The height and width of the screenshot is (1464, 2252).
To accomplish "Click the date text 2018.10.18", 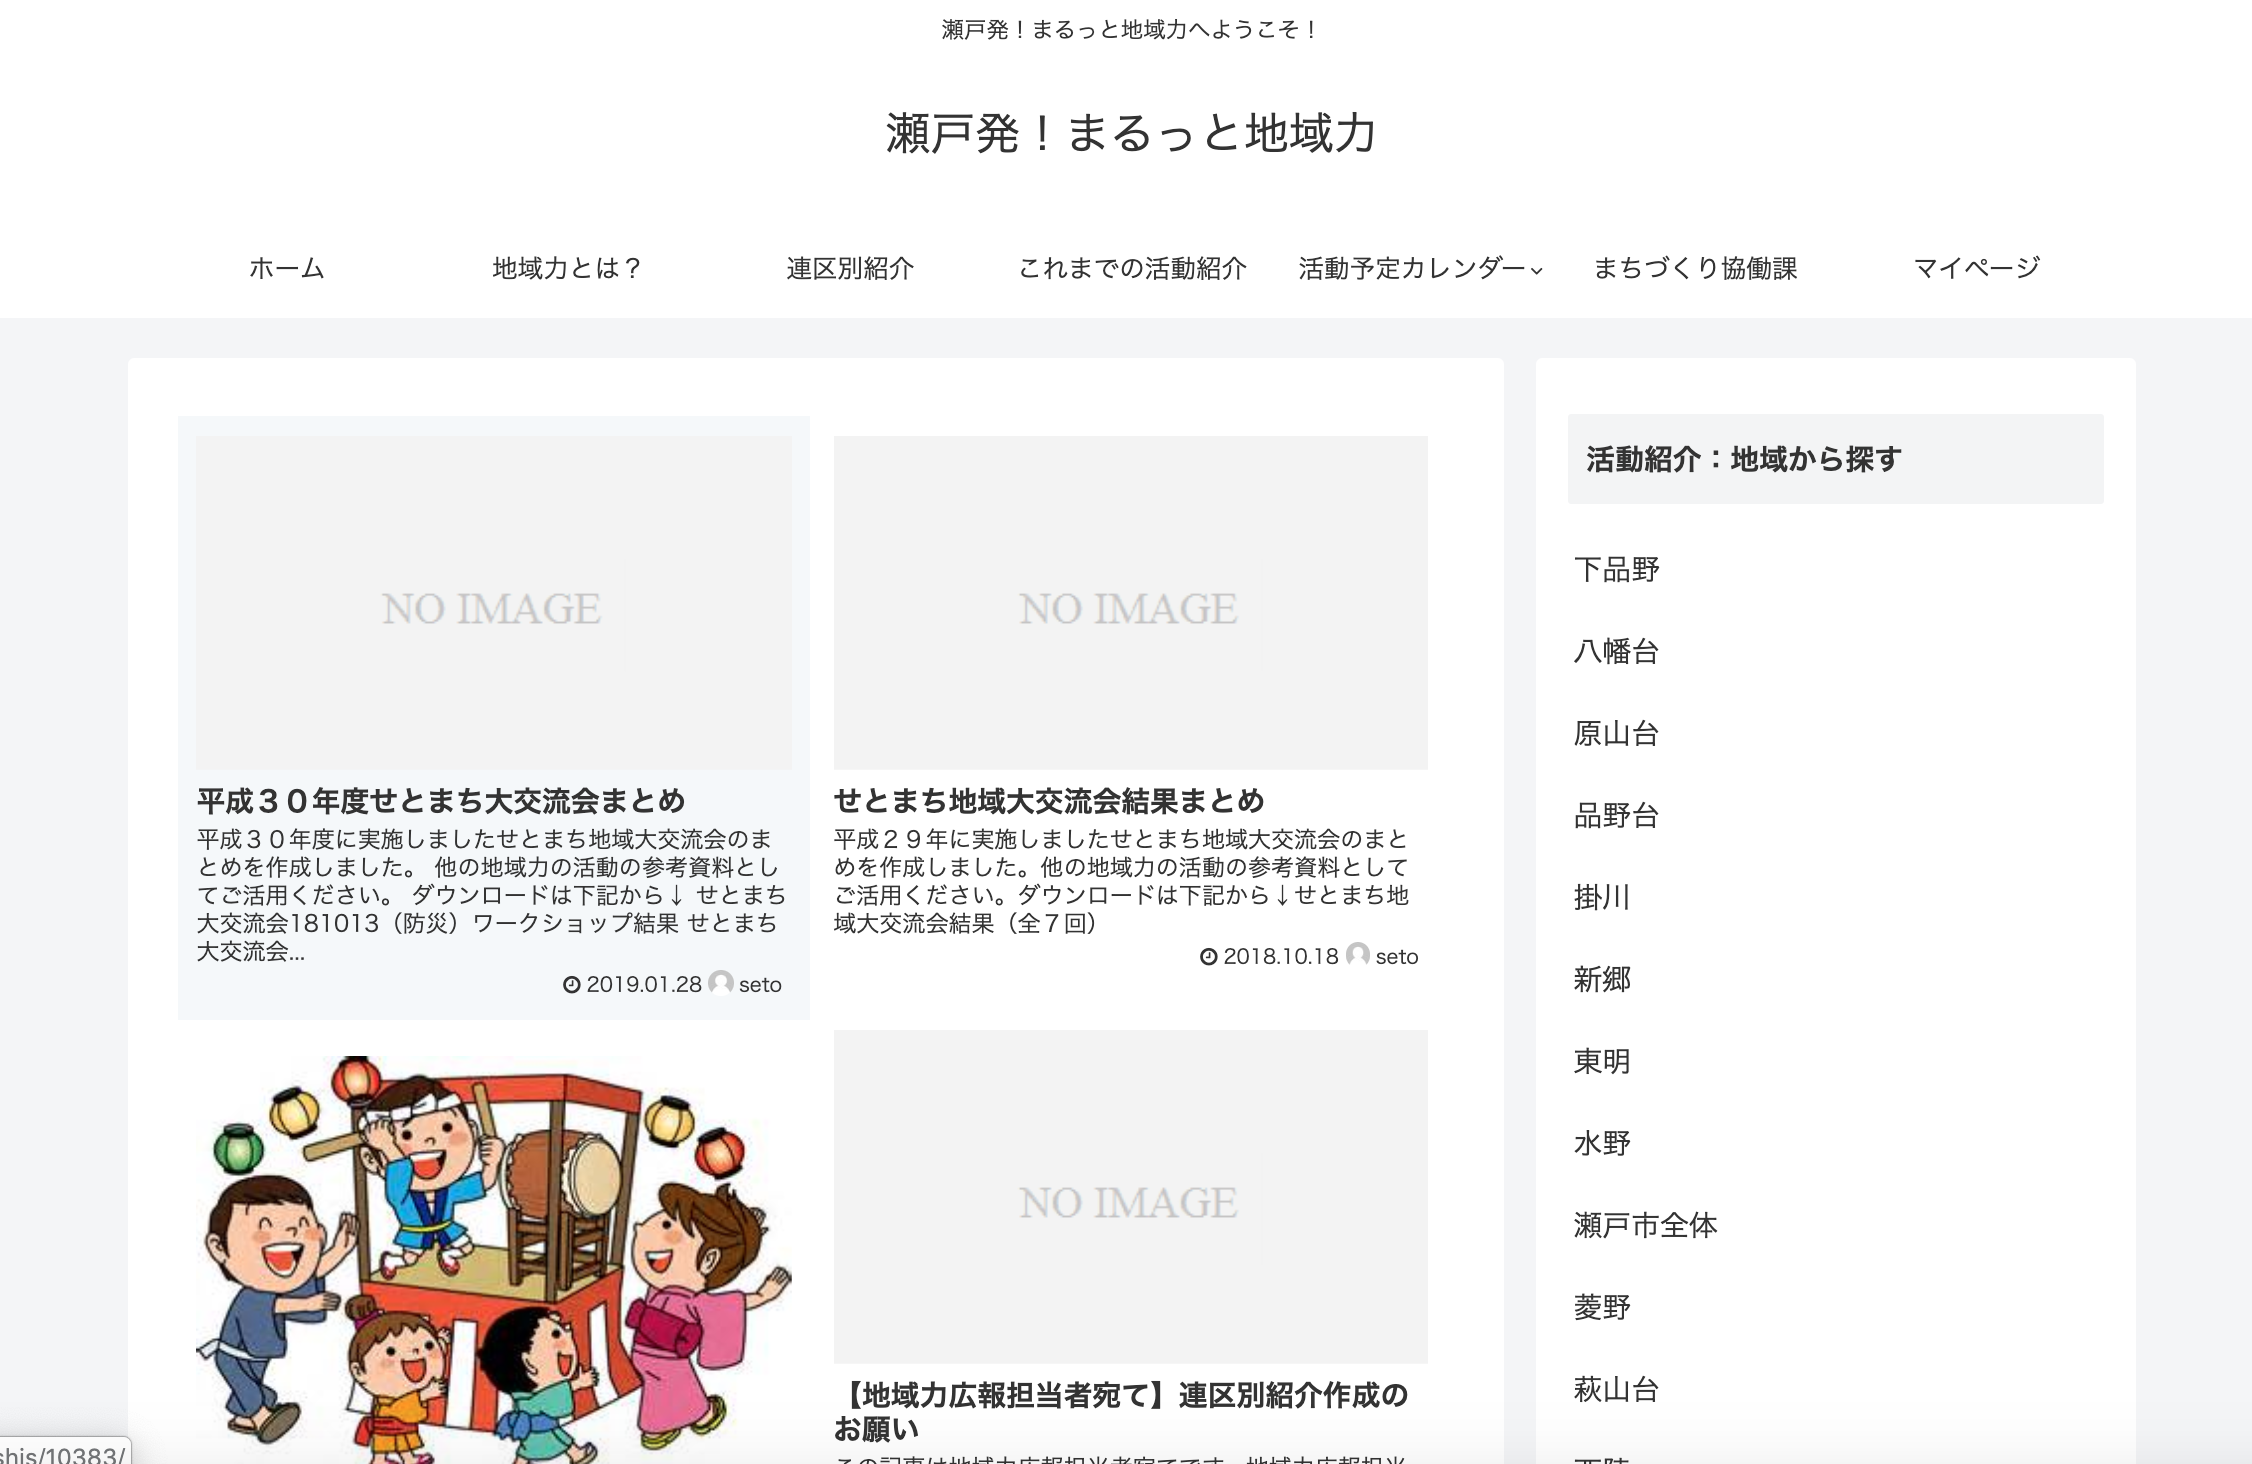I will (x=1281, y=957).
